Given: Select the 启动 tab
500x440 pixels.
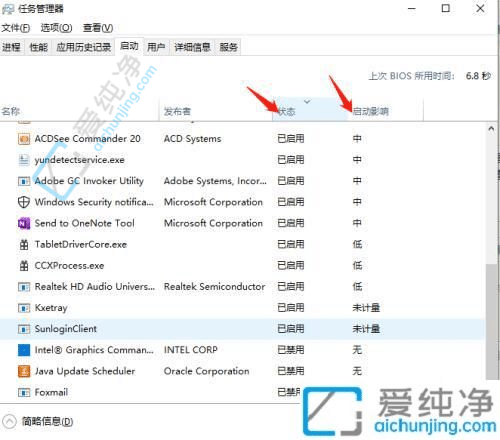Looking at the screenshot, I should tap(129, 46).
